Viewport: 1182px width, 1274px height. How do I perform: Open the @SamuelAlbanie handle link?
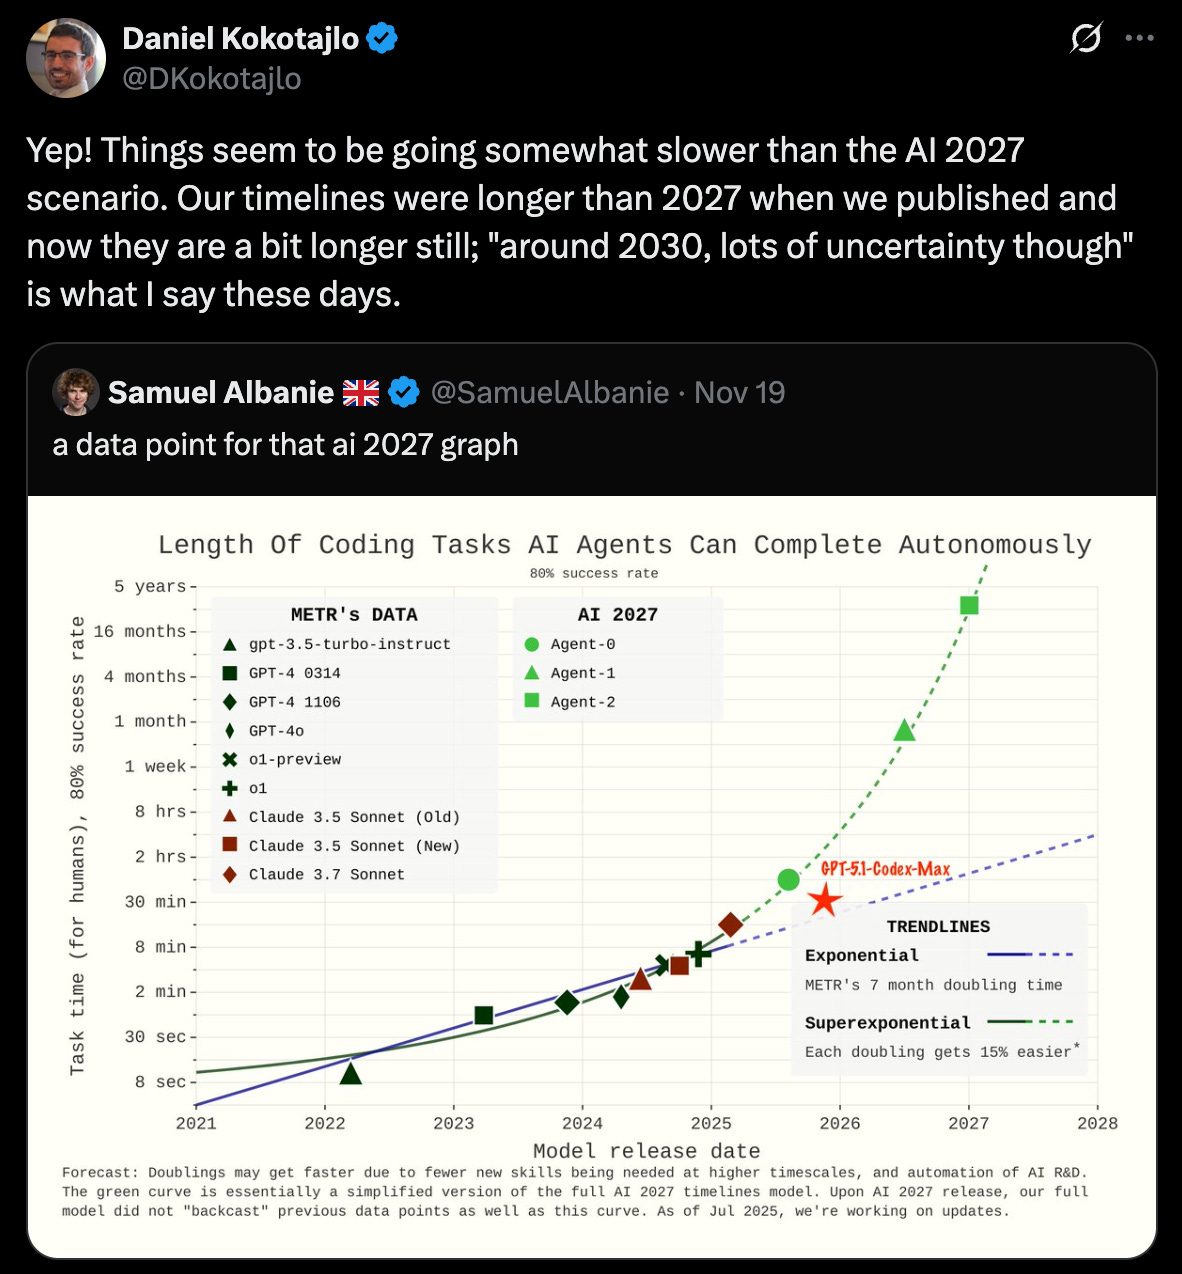pyautogui.click(x=550, y=392)
